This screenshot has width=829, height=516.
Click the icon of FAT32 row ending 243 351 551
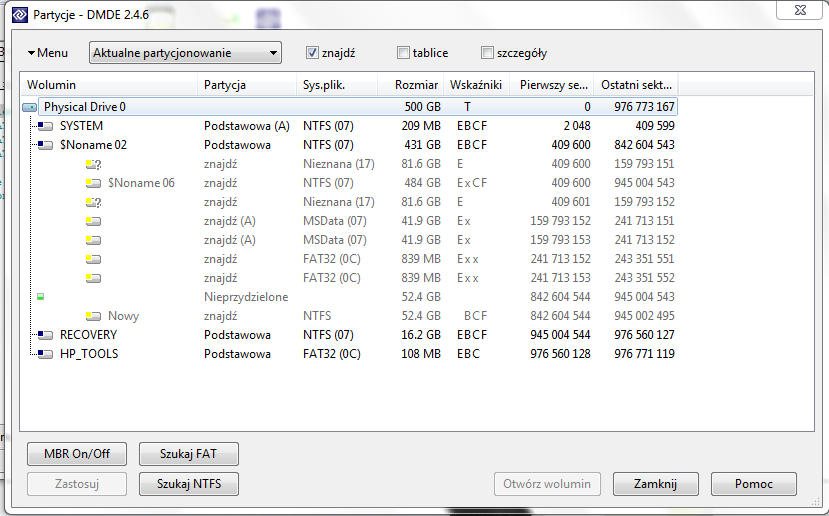[x=93, y=260]
